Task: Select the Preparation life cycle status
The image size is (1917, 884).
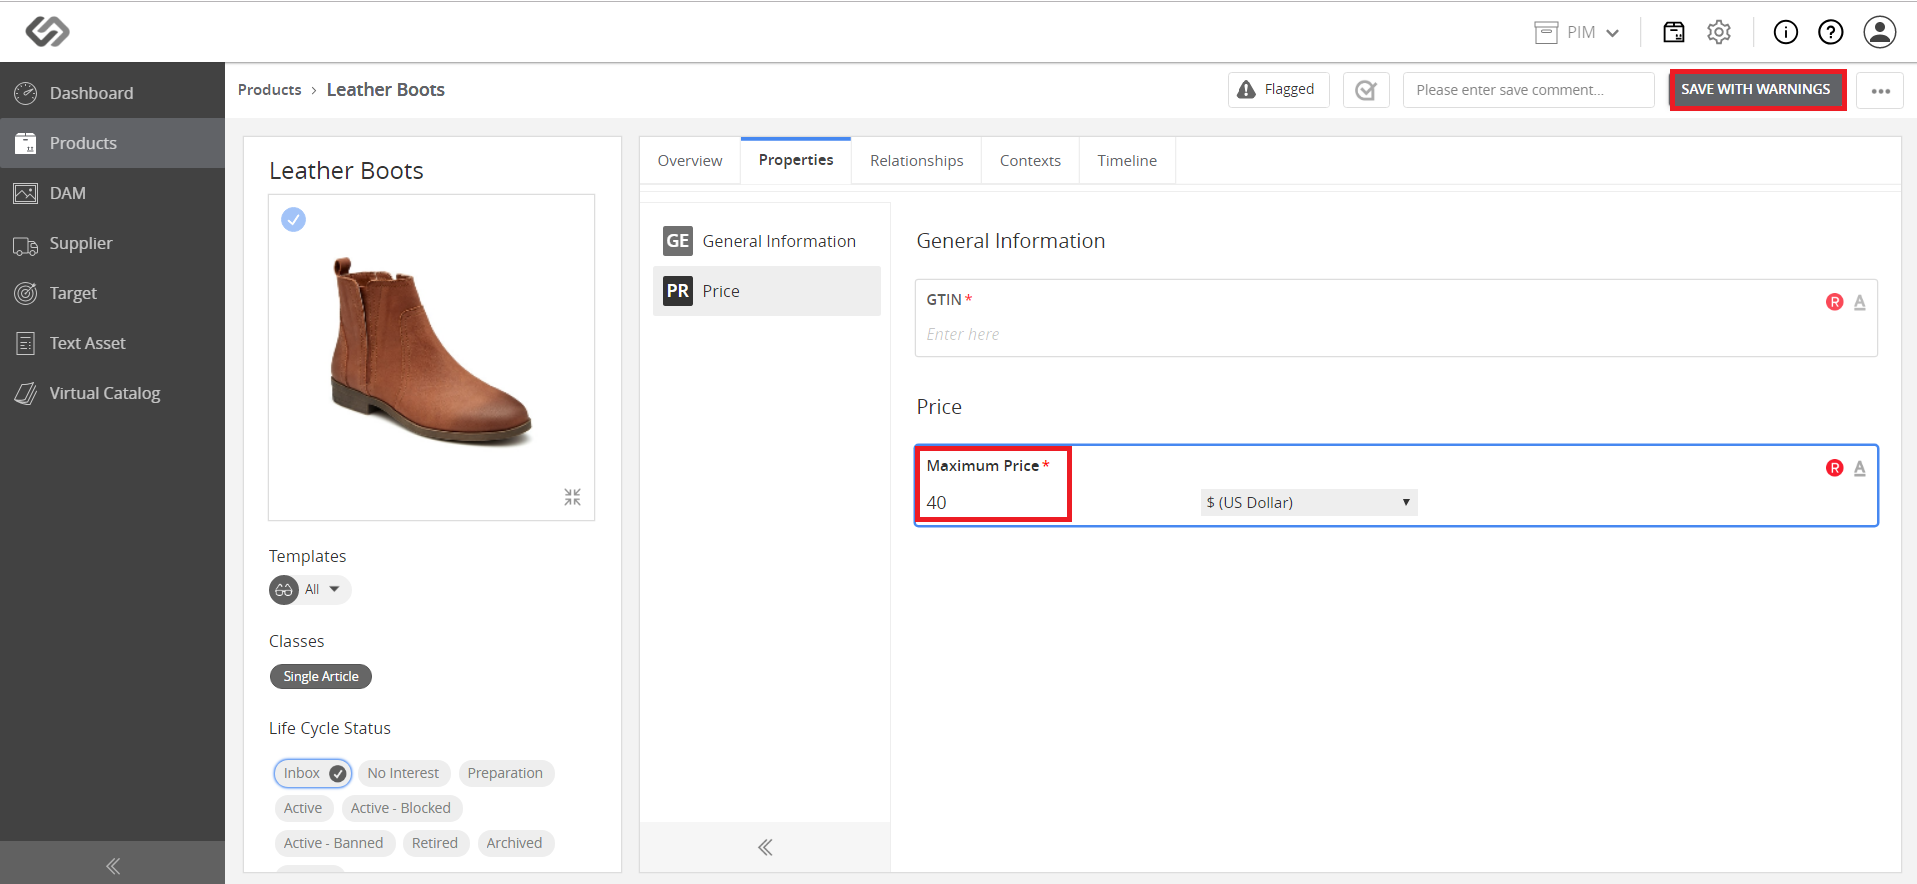Action: click(505, 773)
